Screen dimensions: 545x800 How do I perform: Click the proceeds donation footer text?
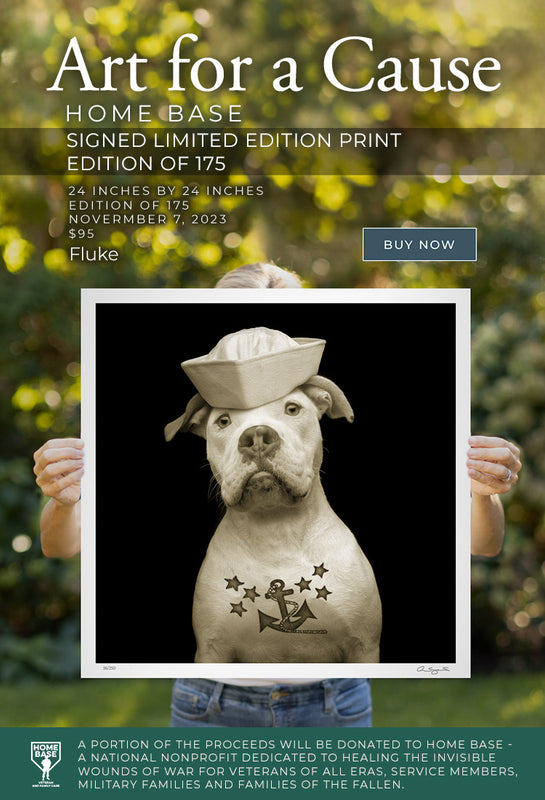[x=298, y=764]
